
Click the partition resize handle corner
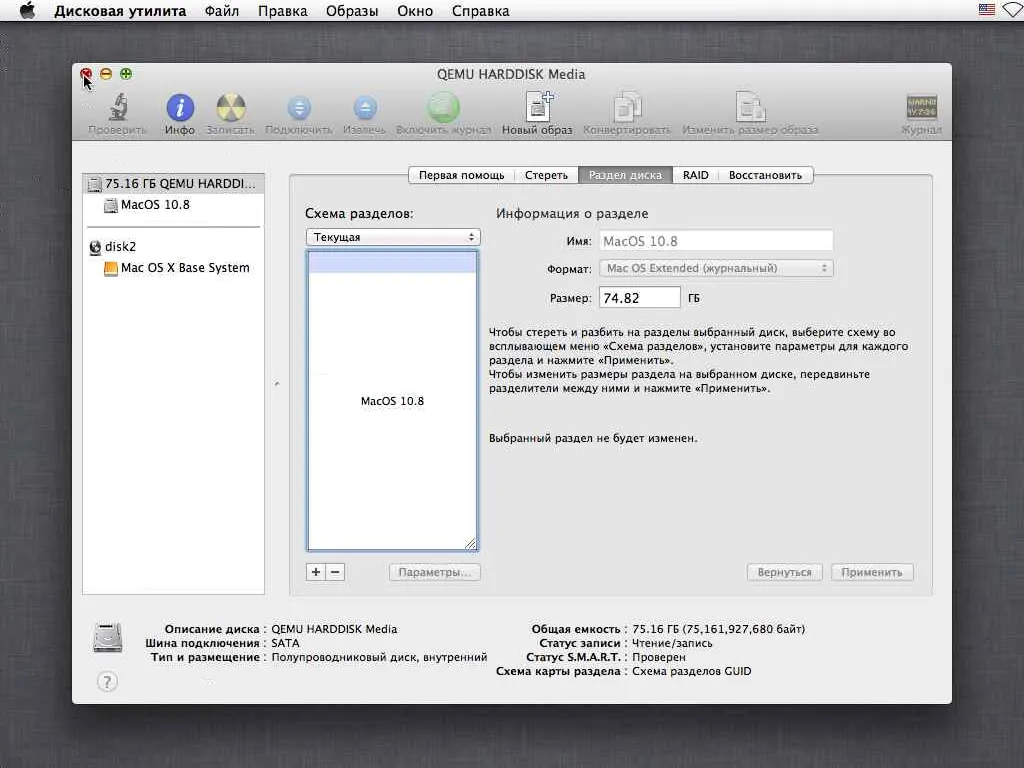click(471, 543)
